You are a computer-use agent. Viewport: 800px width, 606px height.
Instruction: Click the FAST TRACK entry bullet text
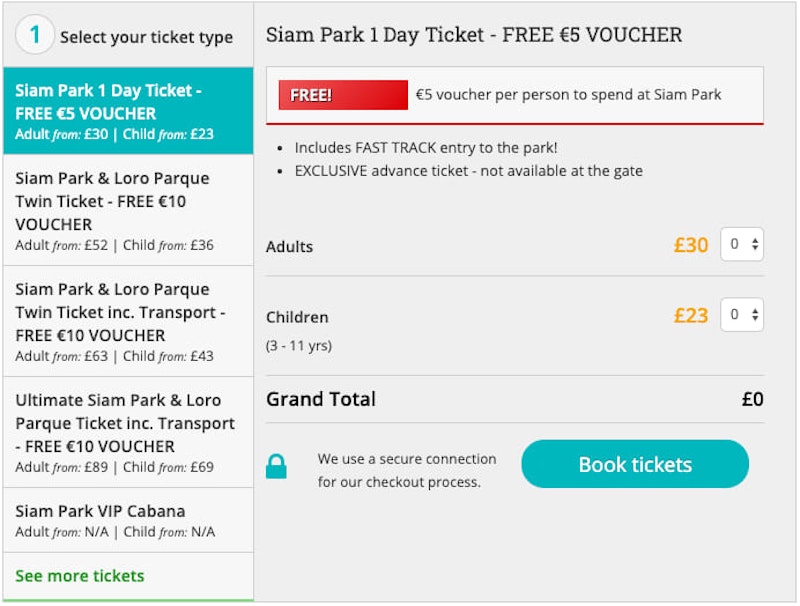coord(426,147)
